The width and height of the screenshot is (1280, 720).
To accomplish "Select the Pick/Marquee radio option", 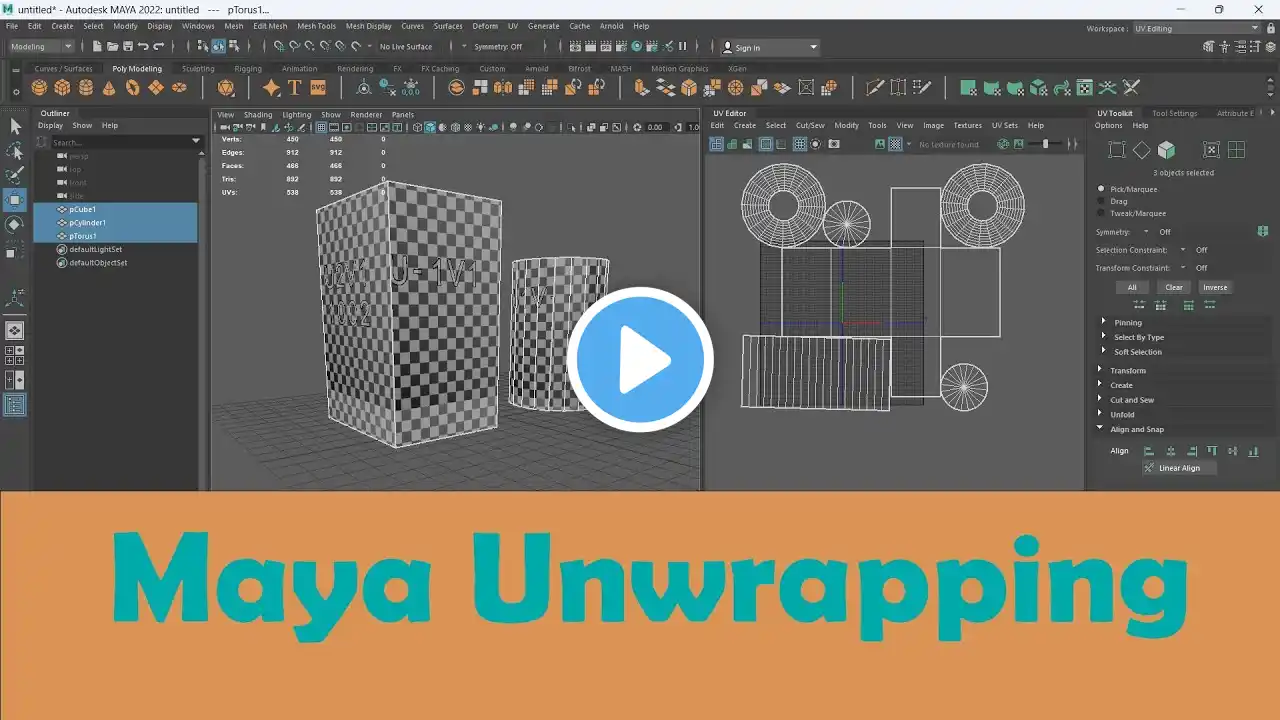I will (x=1102, y=189).
